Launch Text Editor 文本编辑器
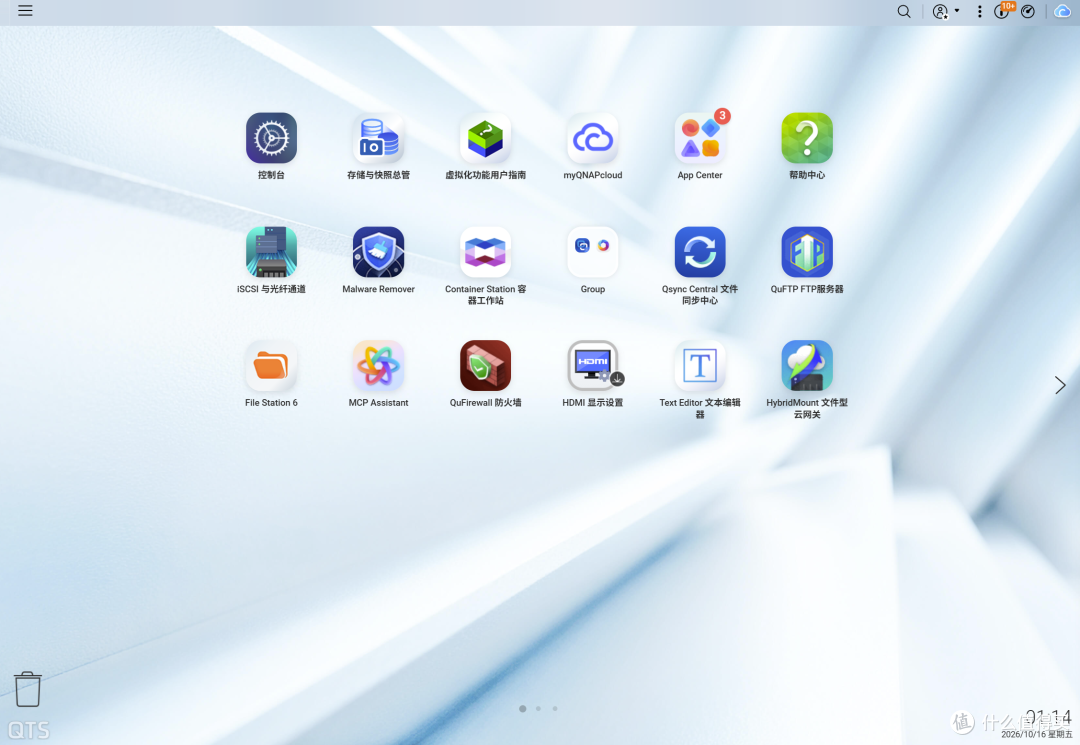Viewport: 1080px width, 745px height. 700,366
